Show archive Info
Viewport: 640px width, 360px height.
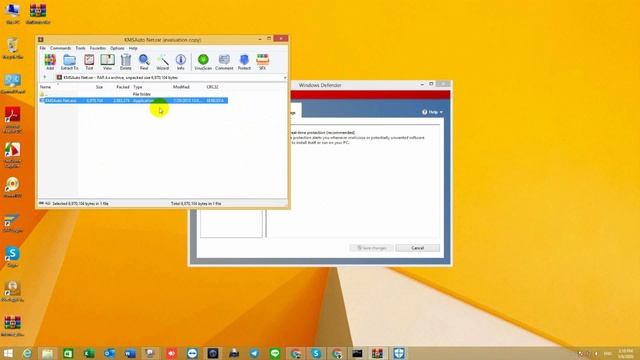[180, 62]
